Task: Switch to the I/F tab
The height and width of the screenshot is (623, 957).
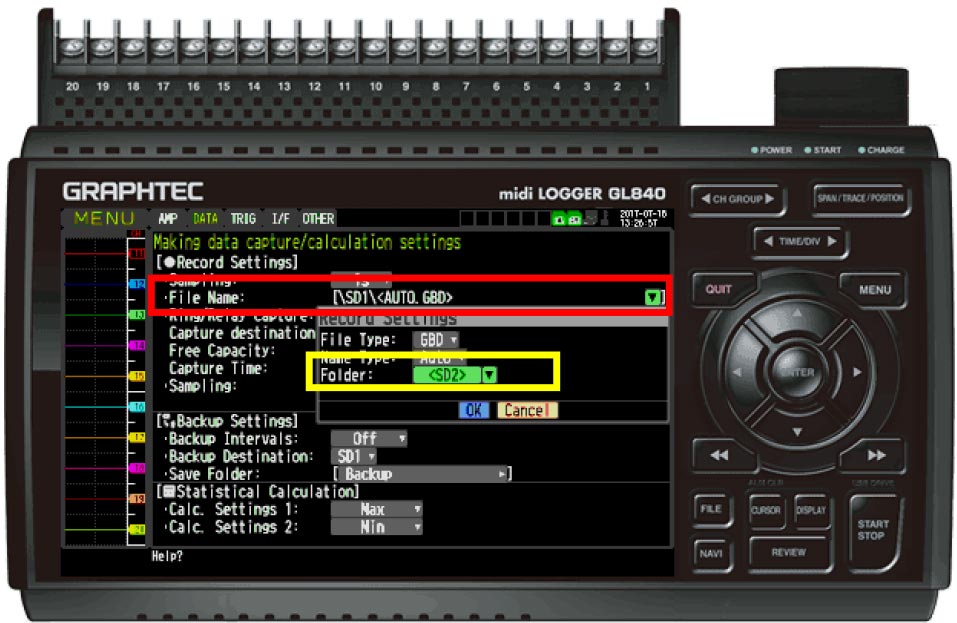Action: click(280, 218)
